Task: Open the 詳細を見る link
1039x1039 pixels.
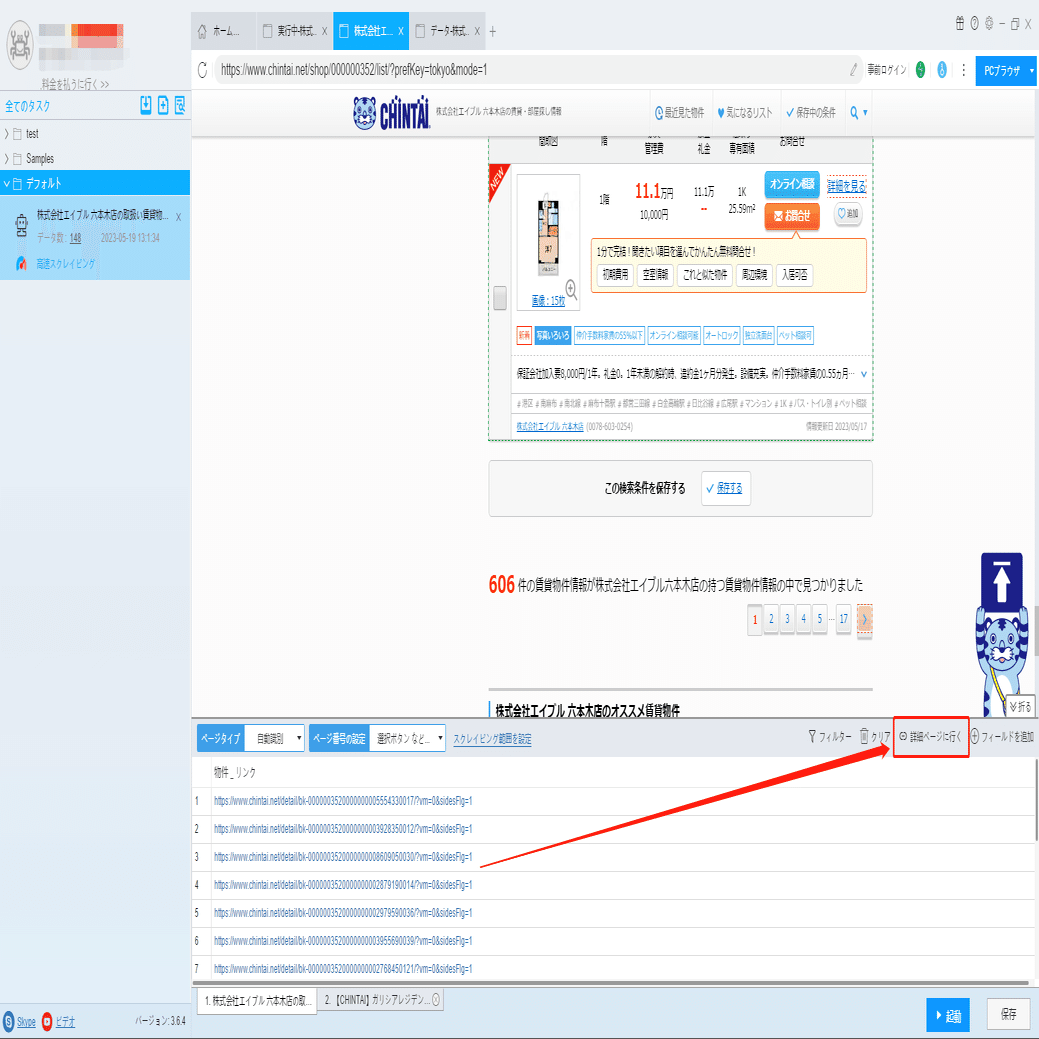Action: click(846, 186)
